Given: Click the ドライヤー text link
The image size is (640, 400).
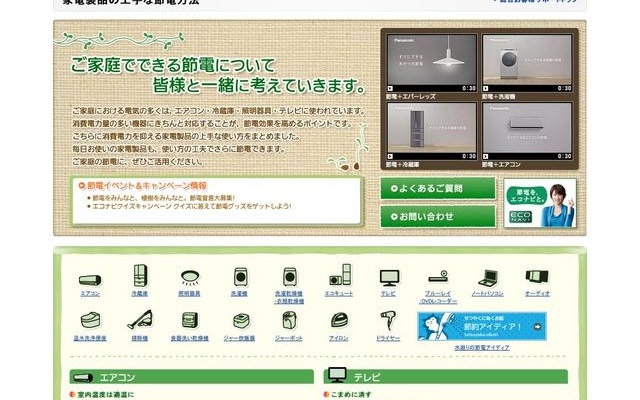Looking at the screenshot, I should click(x=388, y=338).
